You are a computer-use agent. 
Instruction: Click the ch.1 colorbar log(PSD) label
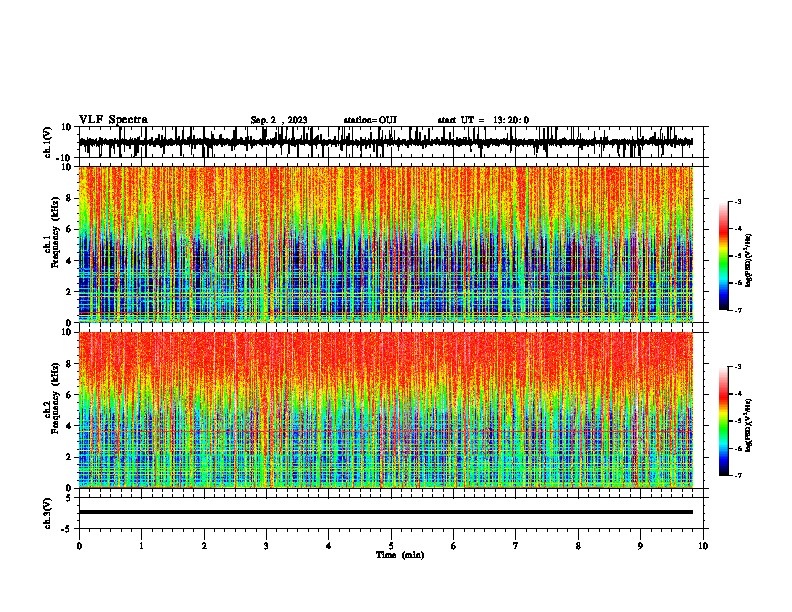(748, 261)
